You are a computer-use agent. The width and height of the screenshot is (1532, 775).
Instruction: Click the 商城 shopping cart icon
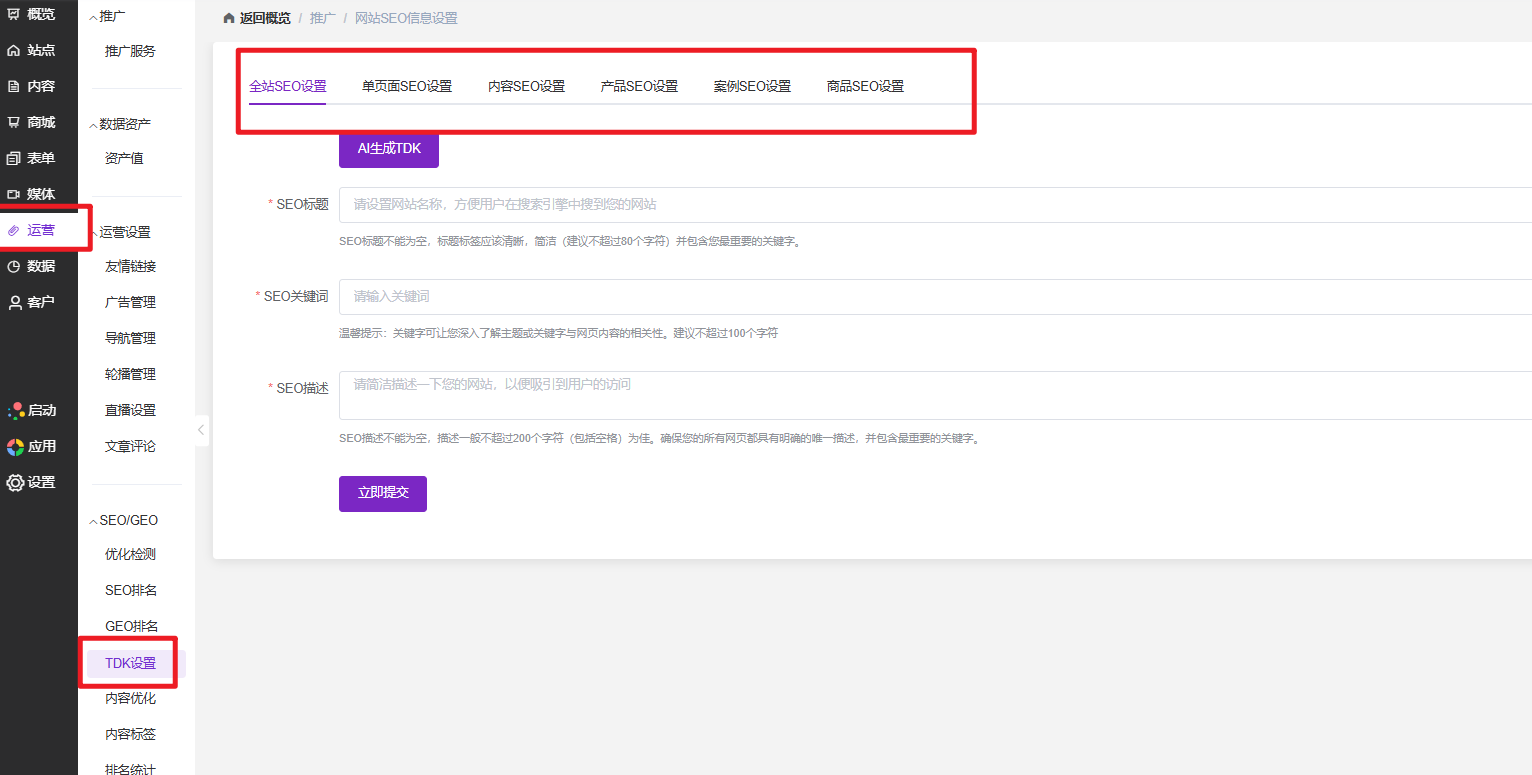click(x=14, y=122)
